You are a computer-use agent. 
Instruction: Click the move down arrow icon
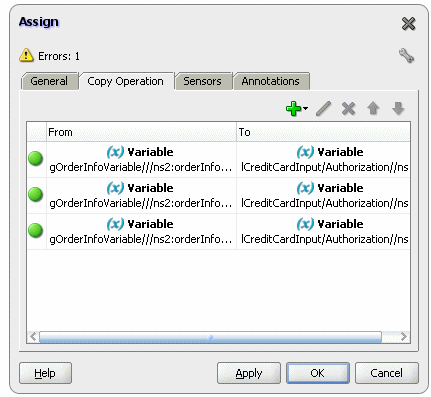[398, 109]
